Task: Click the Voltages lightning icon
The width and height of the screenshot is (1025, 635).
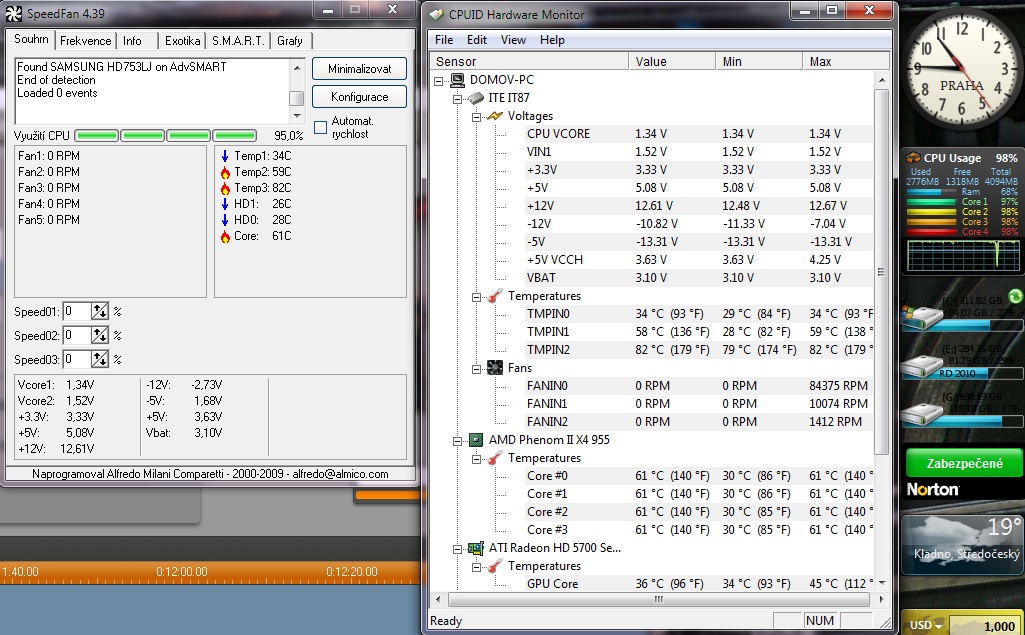Action: pos(494,116)
